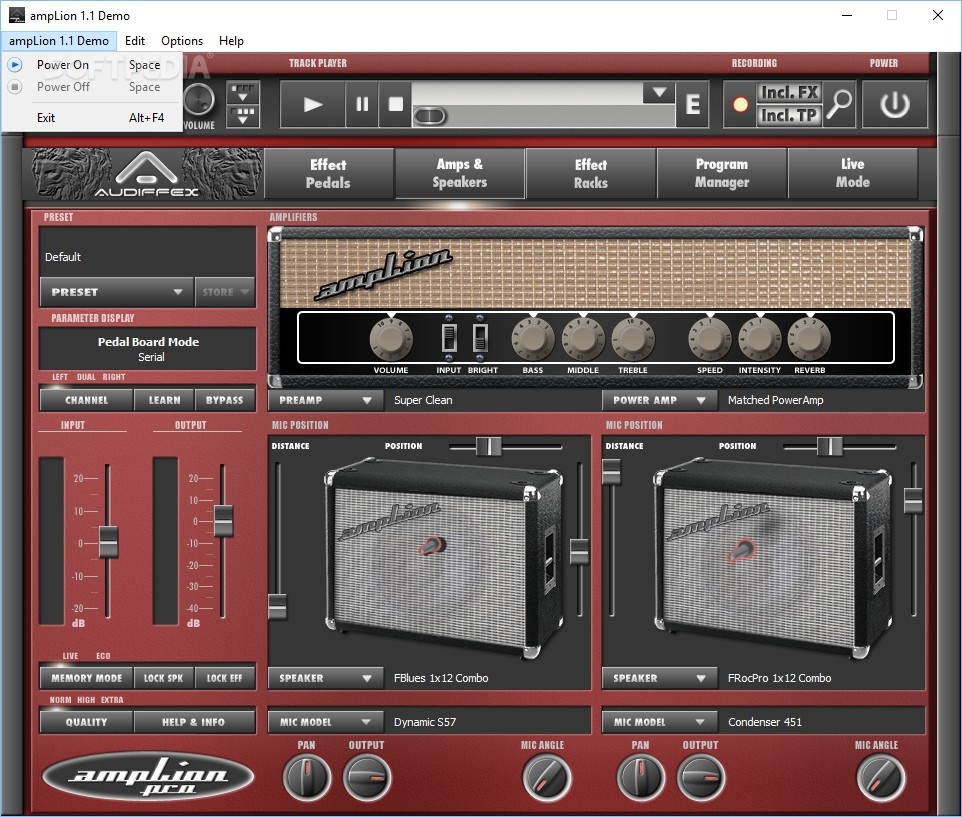This screenshot has width=962, height=817.
Task: Select Power On menu entry
Action: tap(92, 64)
